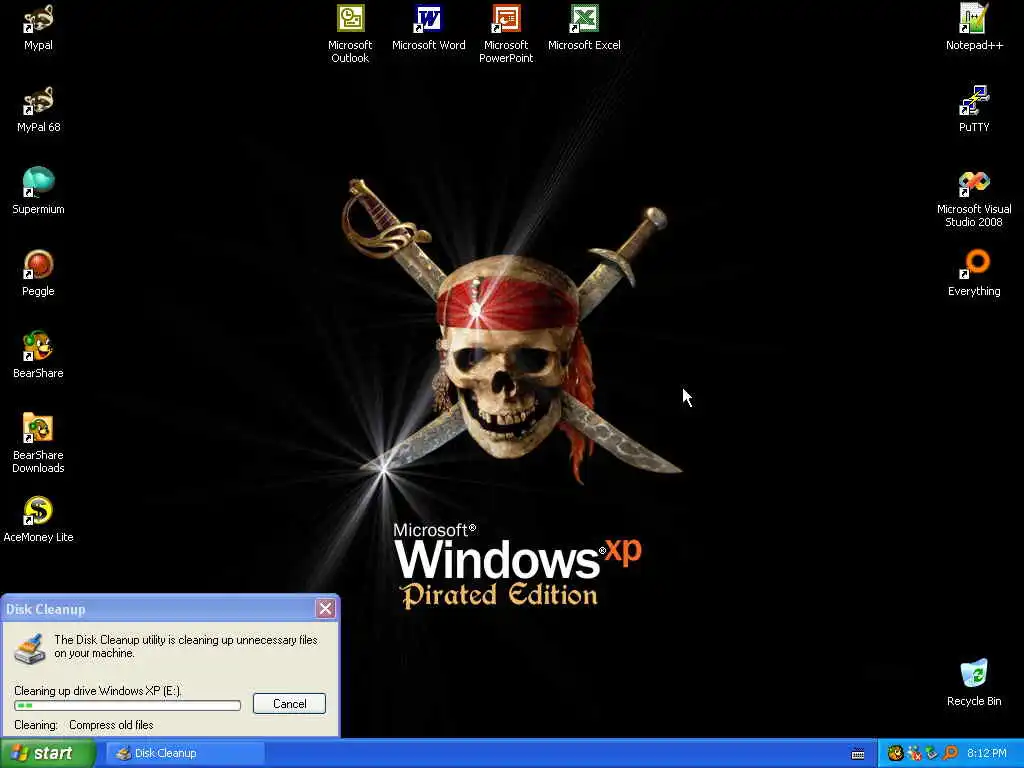Click the orange Everything magnifier tray icon
This screenshot has height=768, width=1024.
[950, 754]
